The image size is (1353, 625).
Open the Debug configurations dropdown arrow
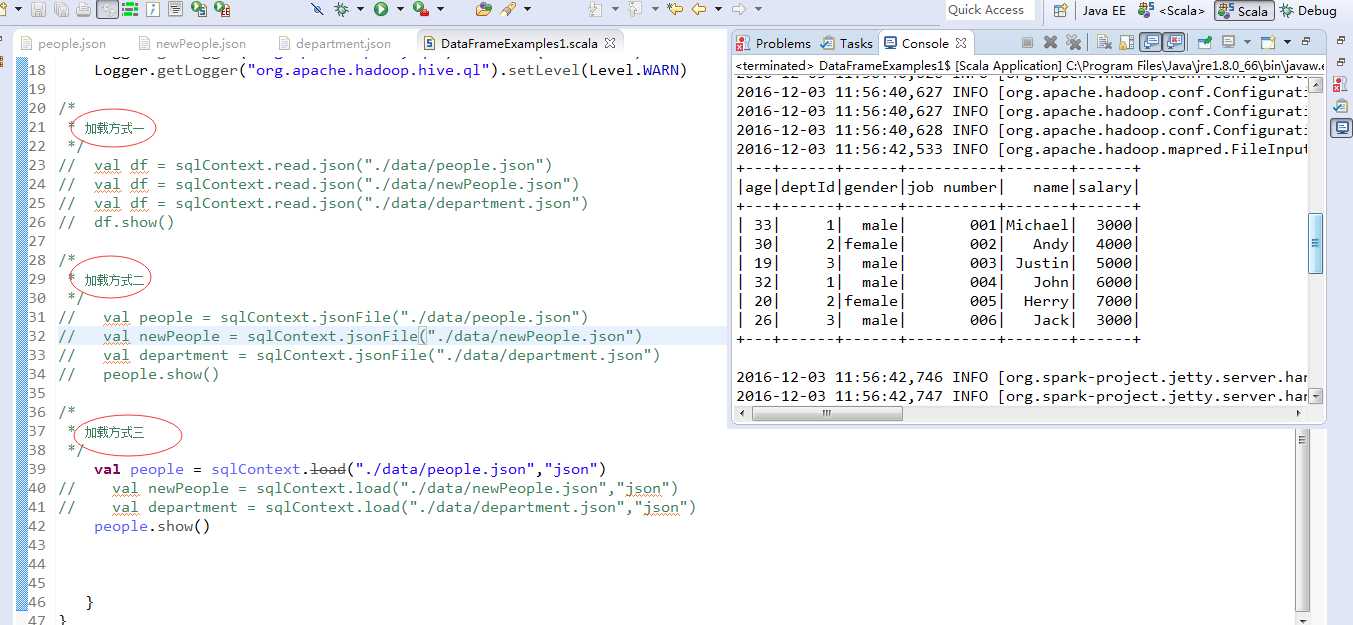point(360,9)
